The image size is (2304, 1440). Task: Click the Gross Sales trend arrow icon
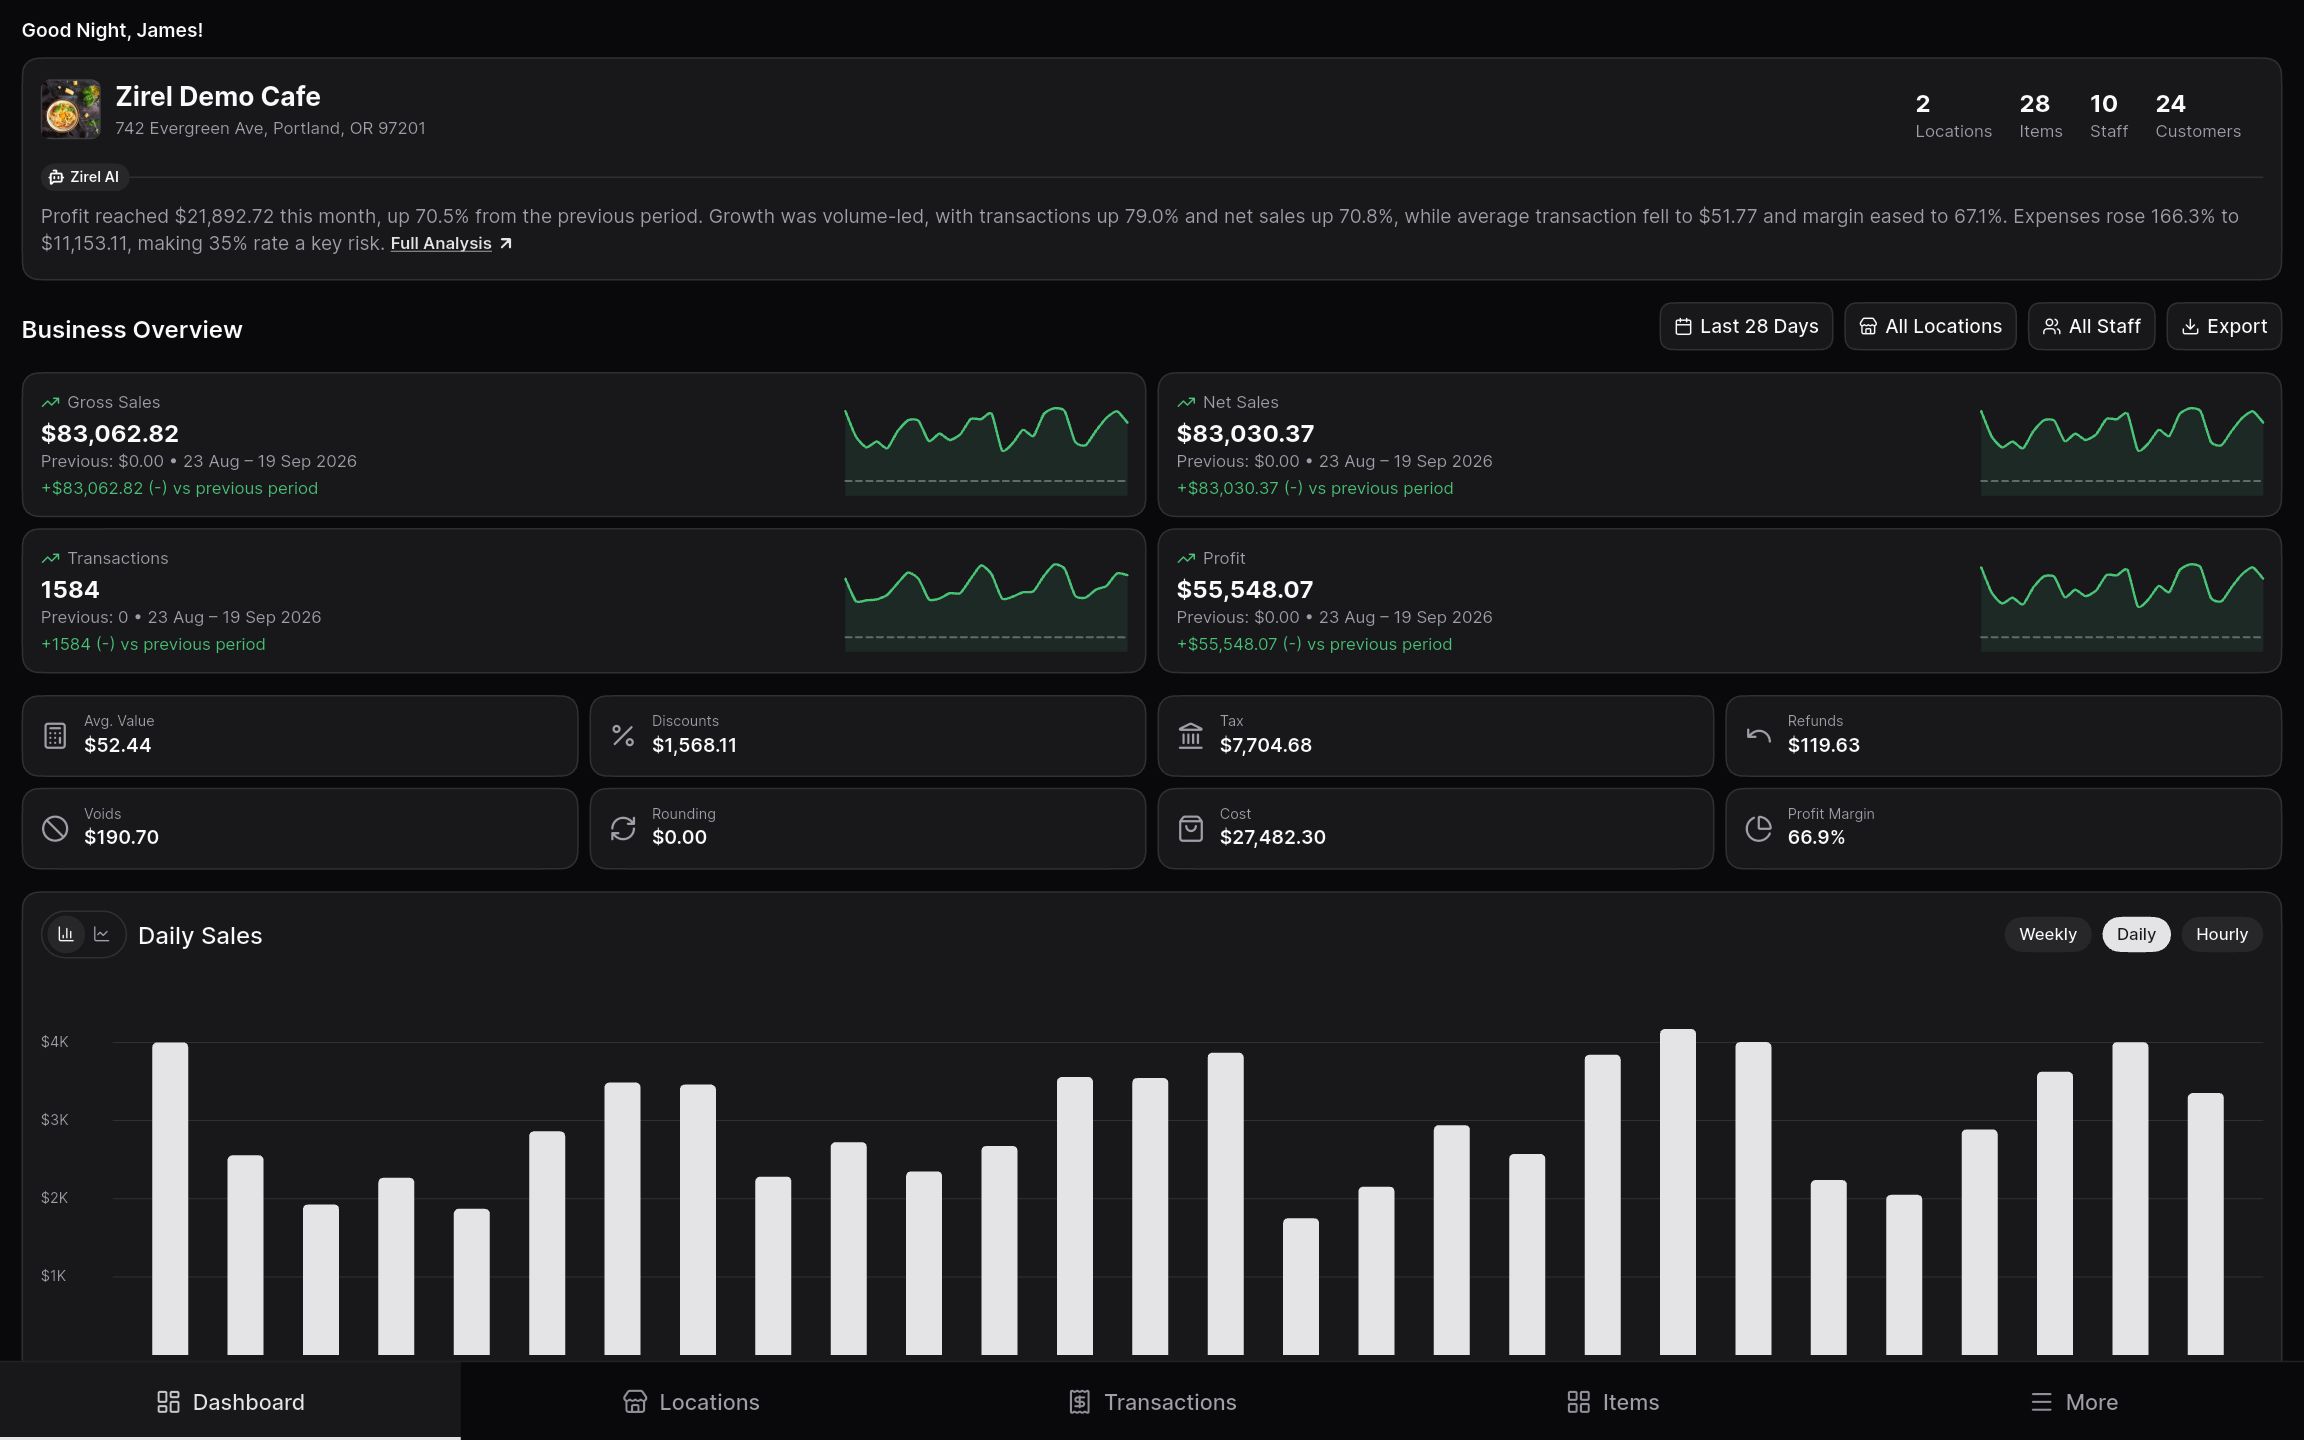point(50,402)
